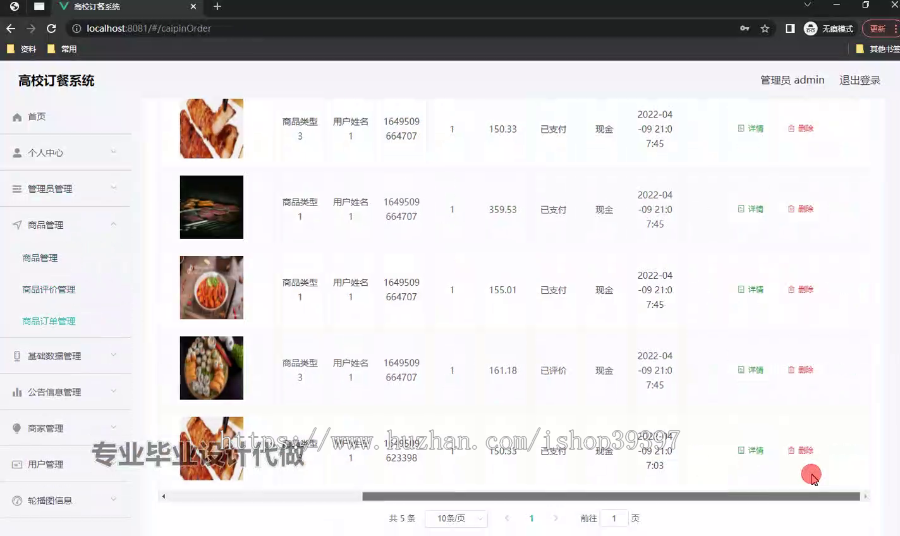Open the 359.53 order's grilled food thumbnail

pyautogui.click(x=211, y=207)
